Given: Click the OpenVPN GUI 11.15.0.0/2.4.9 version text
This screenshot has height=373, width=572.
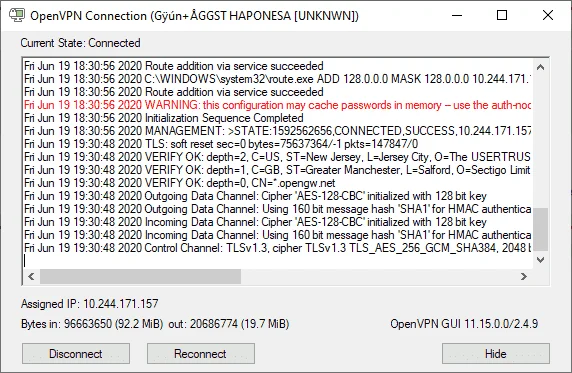Looking at the screenshot, I should (x=464, y=324).
